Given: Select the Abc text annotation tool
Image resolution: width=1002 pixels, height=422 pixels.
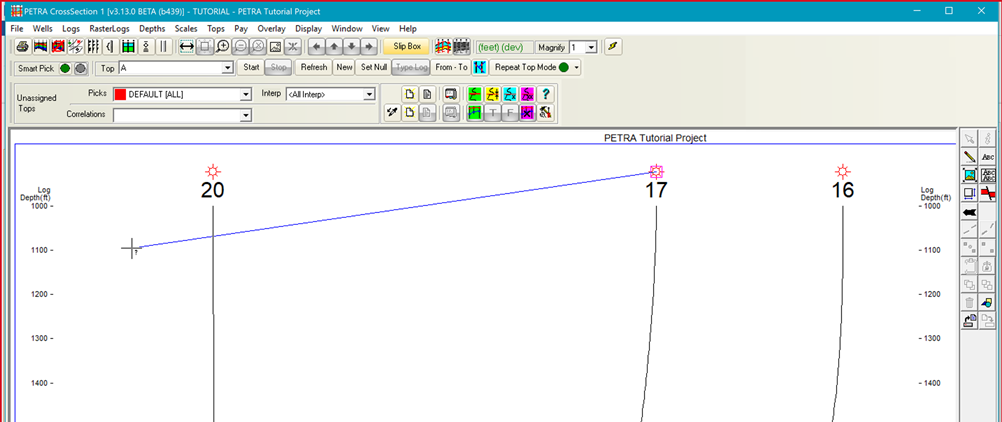Looking at the screenshot, I should click(x=987, y=156).
